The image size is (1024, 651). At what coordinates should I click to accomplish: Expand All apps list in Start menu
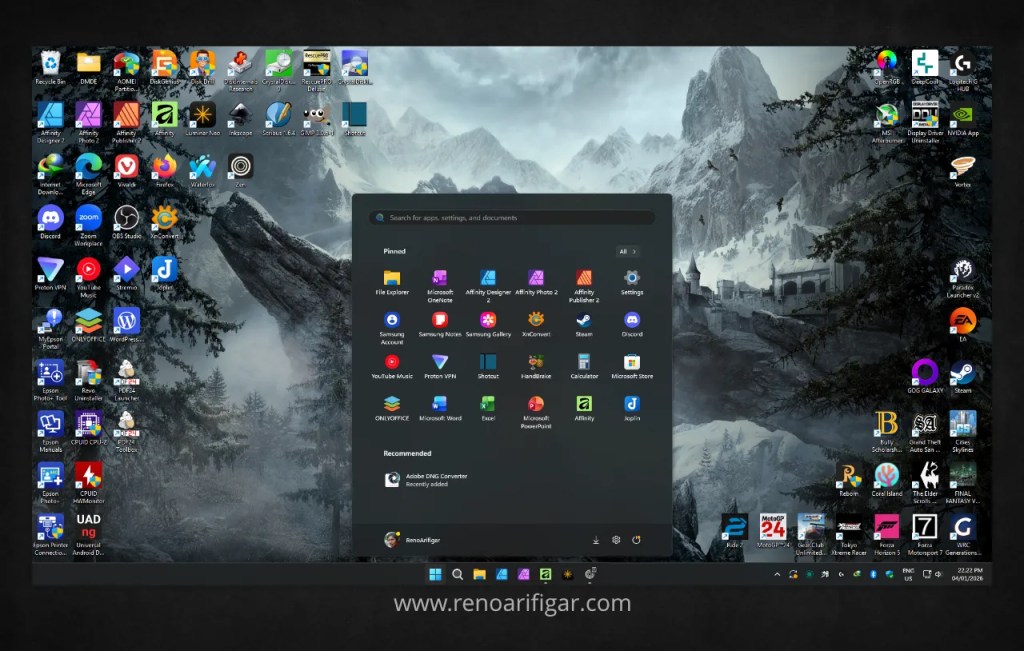pos(628,252)
